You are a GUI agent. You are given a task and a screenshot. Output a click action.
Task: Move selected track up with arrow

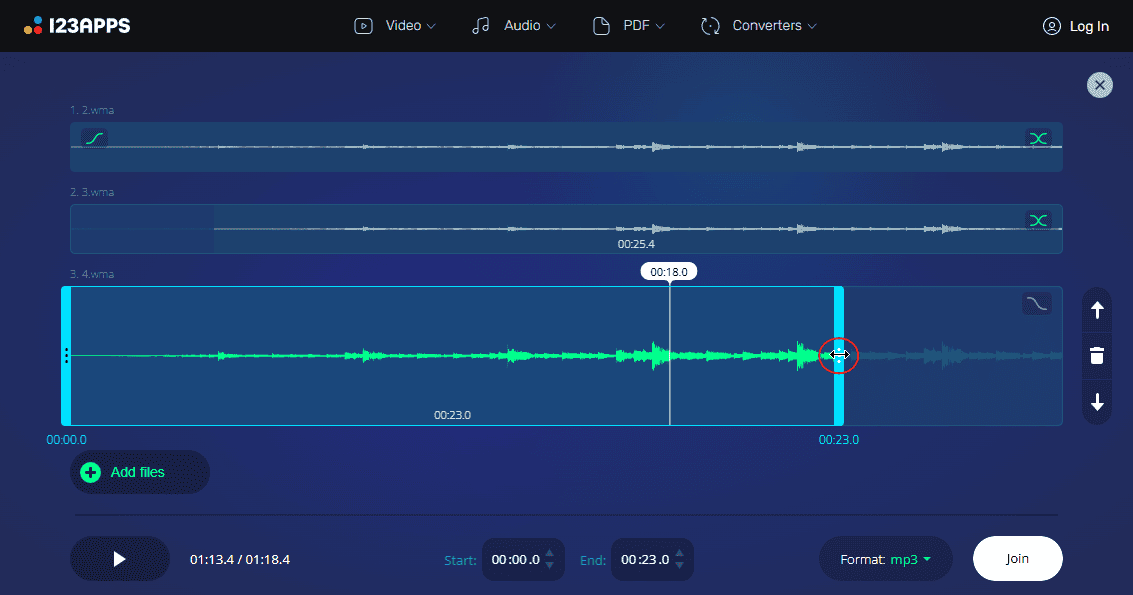pyautogui.click(x=1097, y=310)
